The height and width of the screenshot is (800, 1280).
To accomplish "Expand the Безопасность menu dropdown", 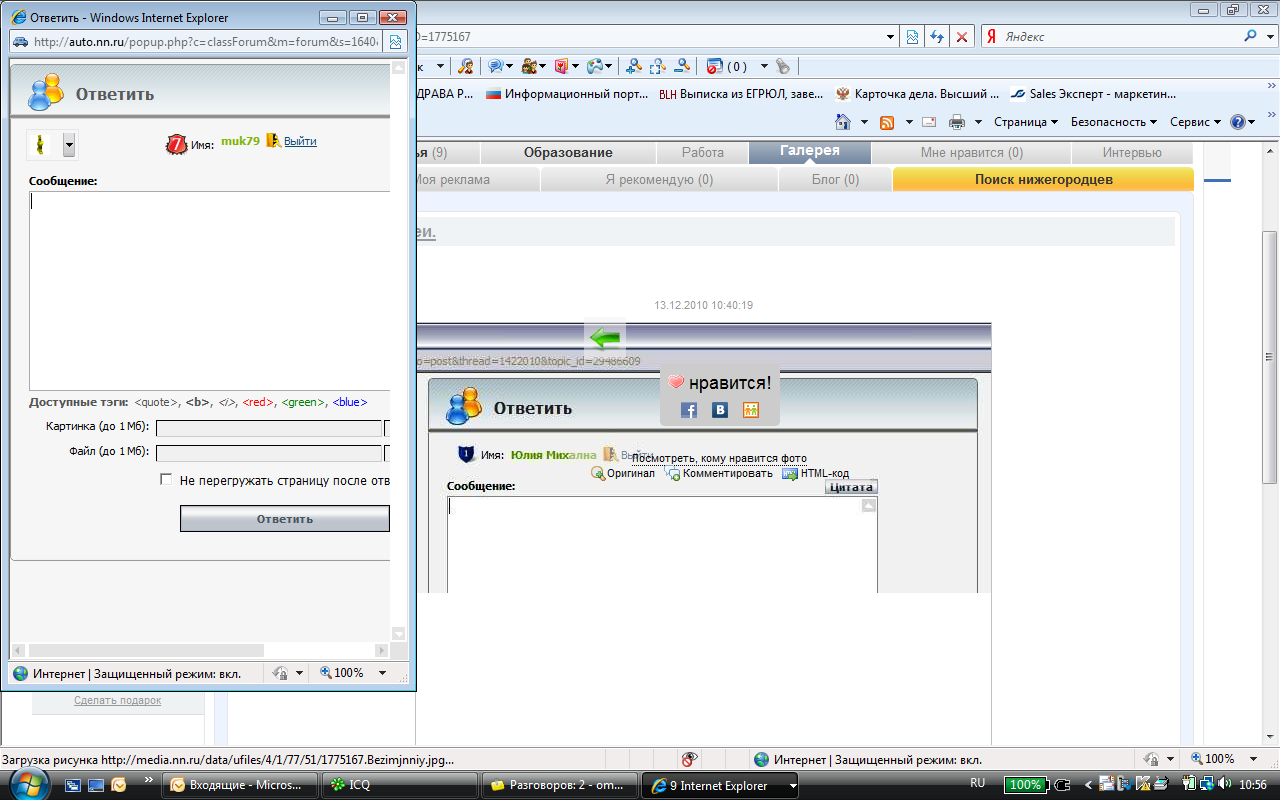I will (x=1114, y=122).
